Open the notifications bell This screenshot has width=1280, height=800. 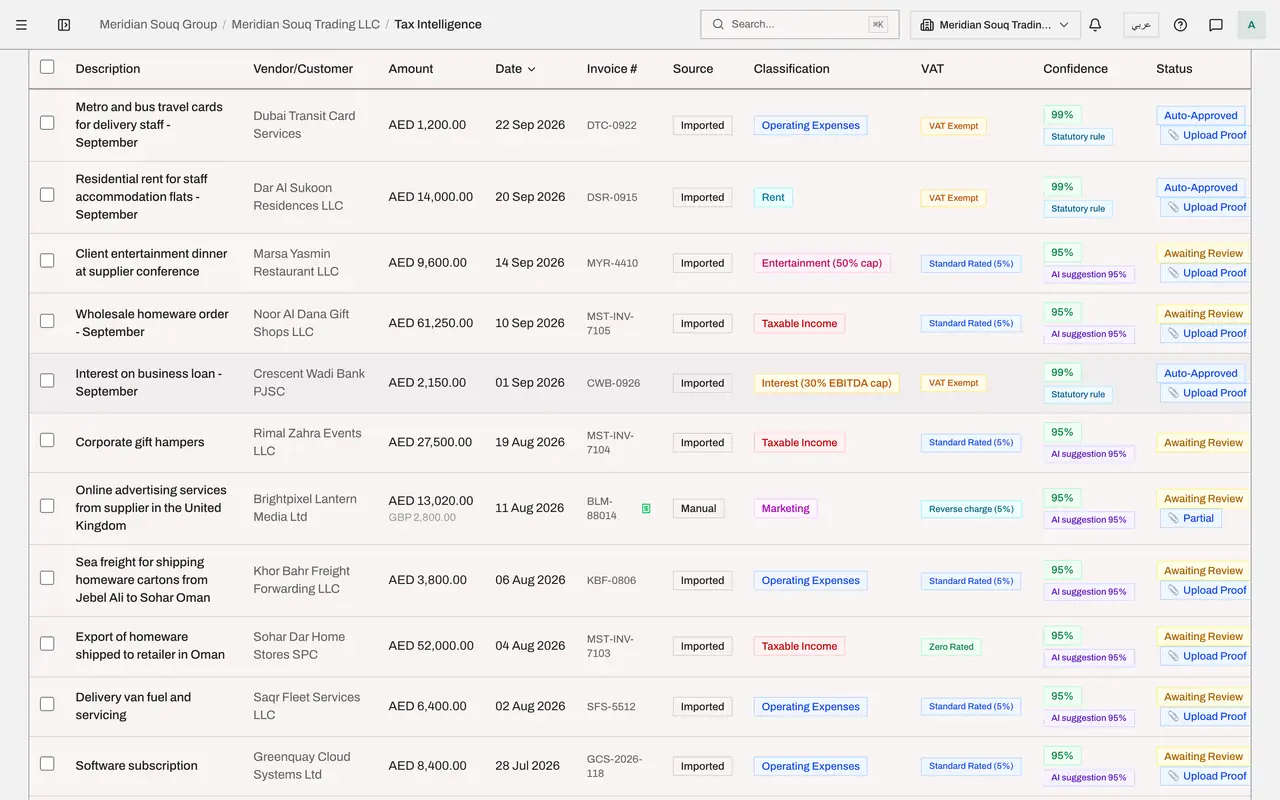coord(1095,25)
